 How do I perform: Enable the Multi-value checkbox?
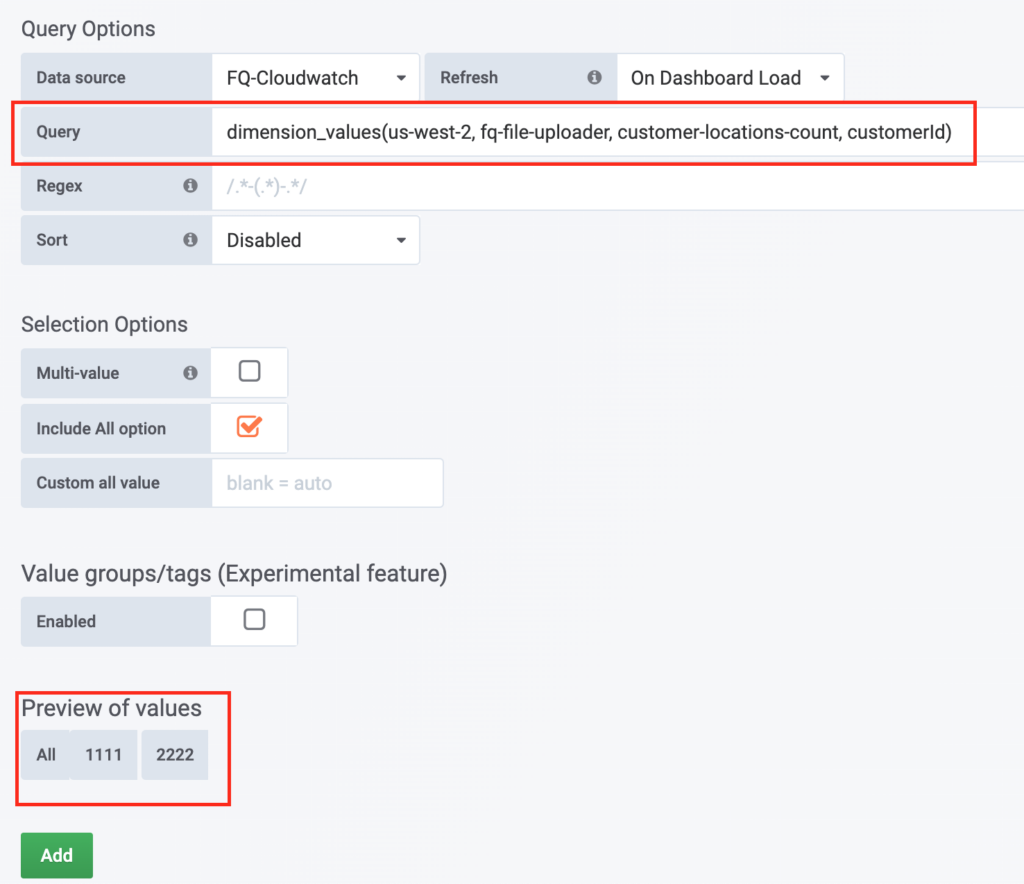249,371
